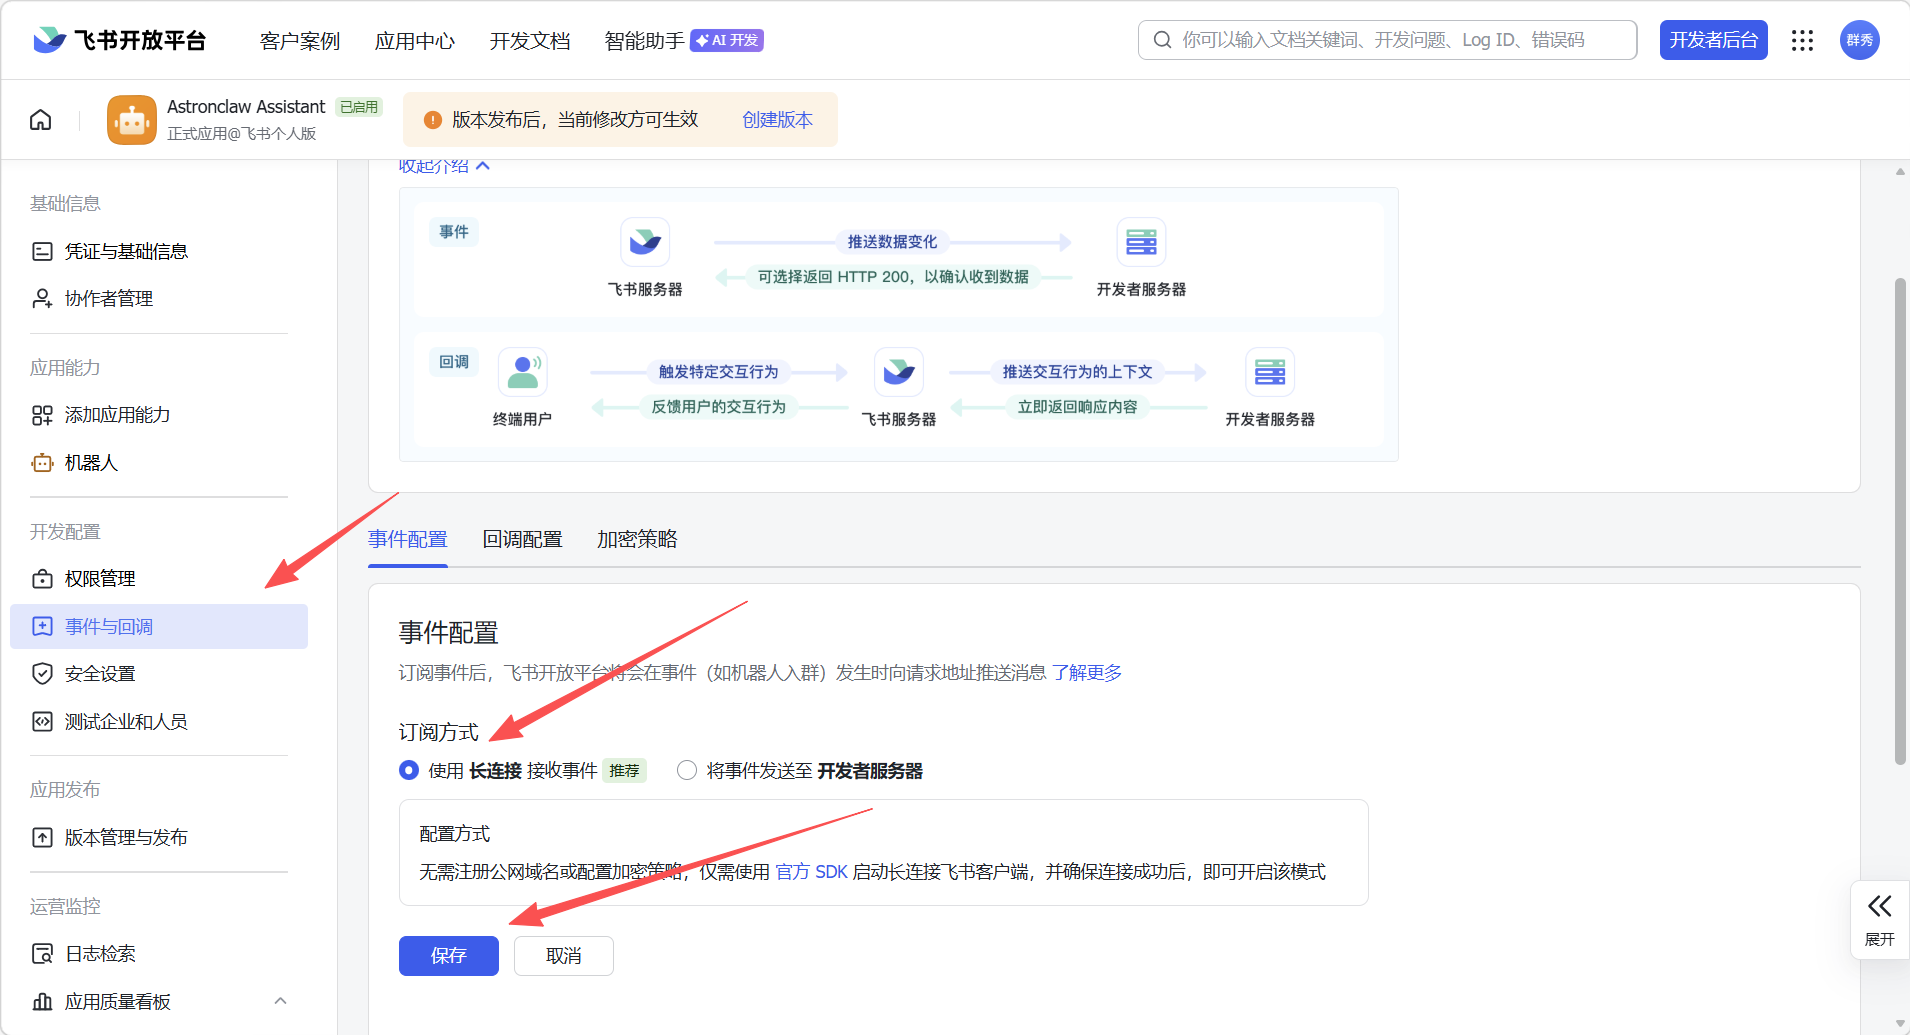Click the 创建版本 link in the banner
The width and height of the screenshot is (1910, 1035).
776,119
